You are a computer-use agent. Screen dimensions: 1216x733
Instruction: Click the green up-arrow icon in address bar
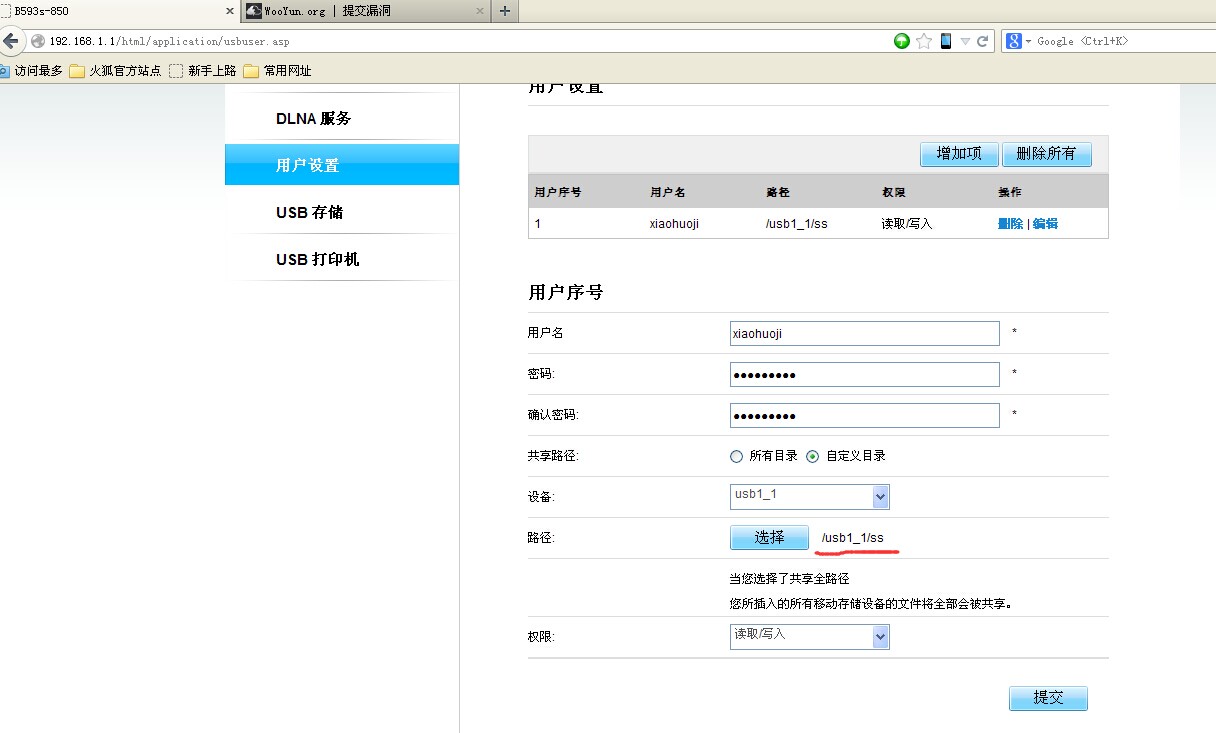click(902, 41)
